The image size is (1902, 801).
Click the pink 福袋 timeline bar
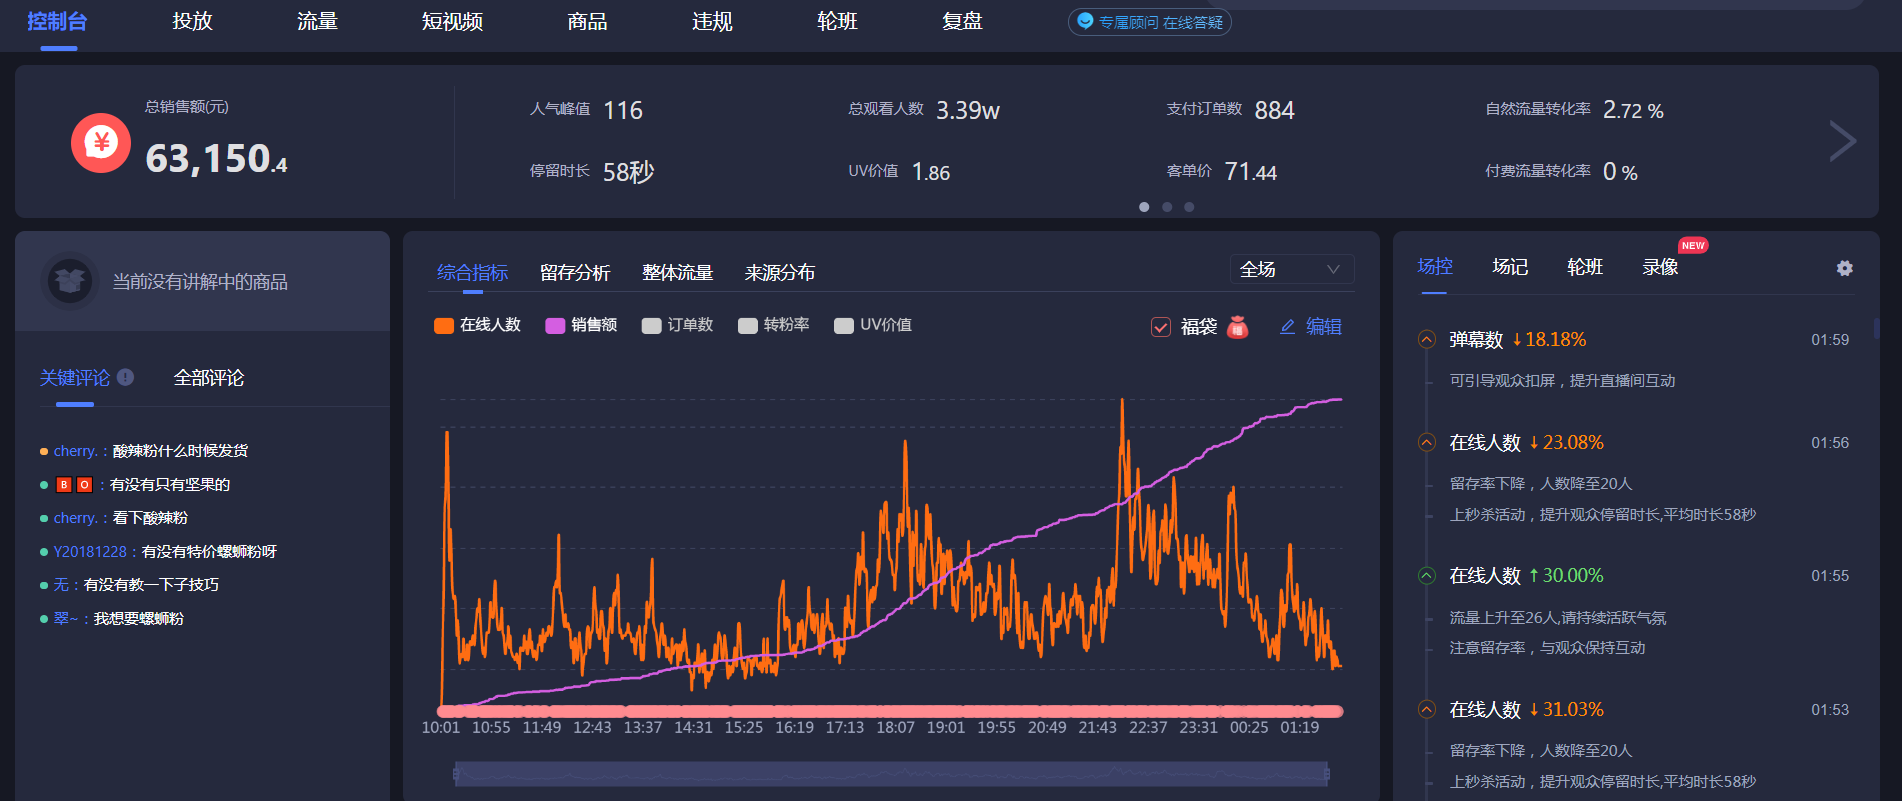click(891, 711)
